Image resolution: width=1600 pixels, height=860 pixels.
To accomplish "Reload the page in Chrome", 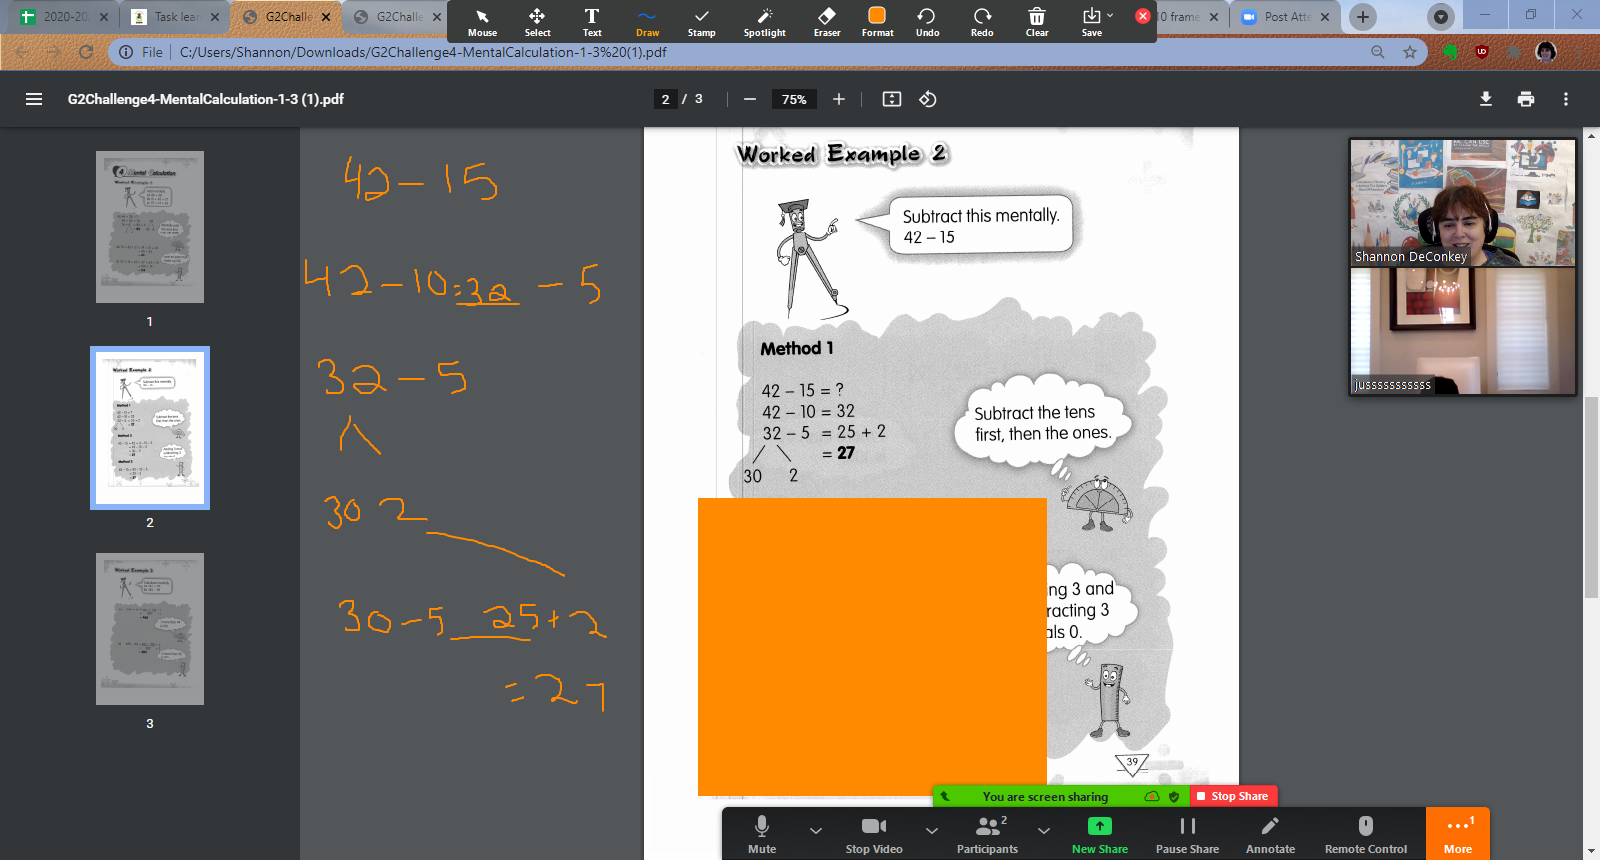I will 86,52.
